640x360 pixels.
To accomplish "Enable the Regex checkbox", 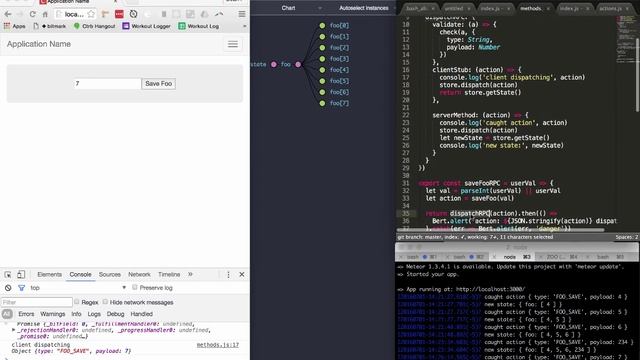I will coord(77,302).
